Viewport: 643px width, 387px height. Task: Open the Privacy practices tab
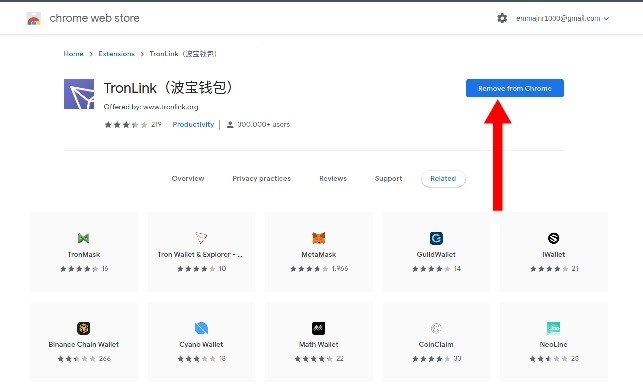pyautogui.click(x=261, y=179)
